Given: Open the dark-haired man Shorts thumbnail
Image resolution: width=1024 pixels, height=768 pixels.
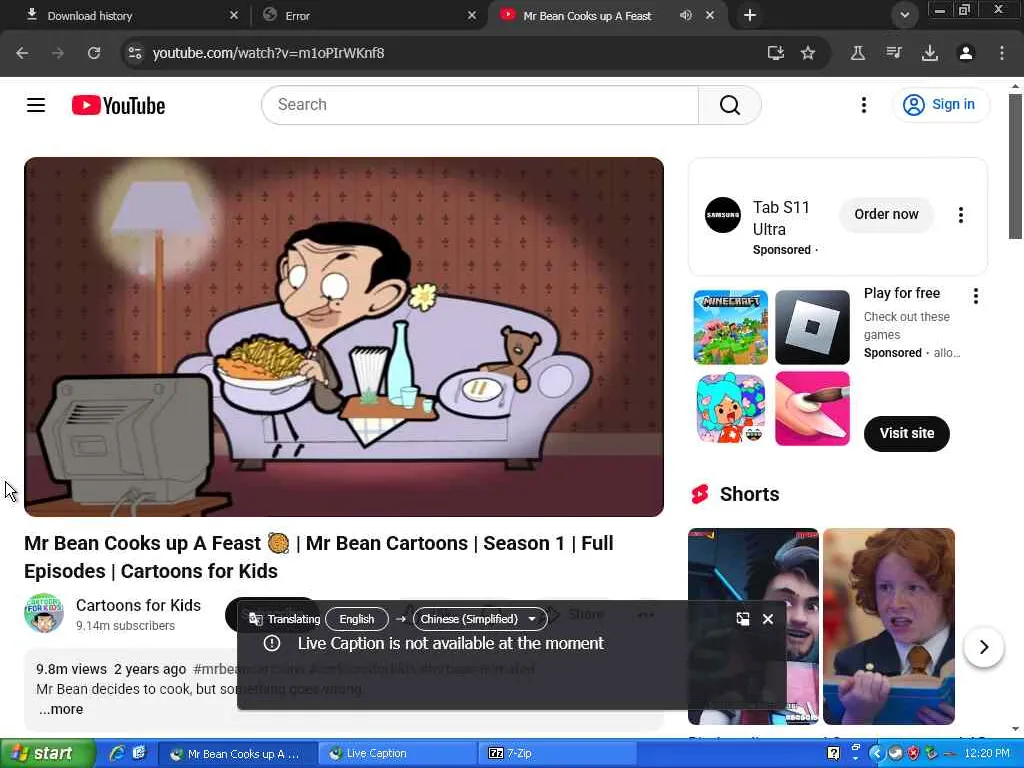Looking at the screenshot, I should tap(753, 626).
